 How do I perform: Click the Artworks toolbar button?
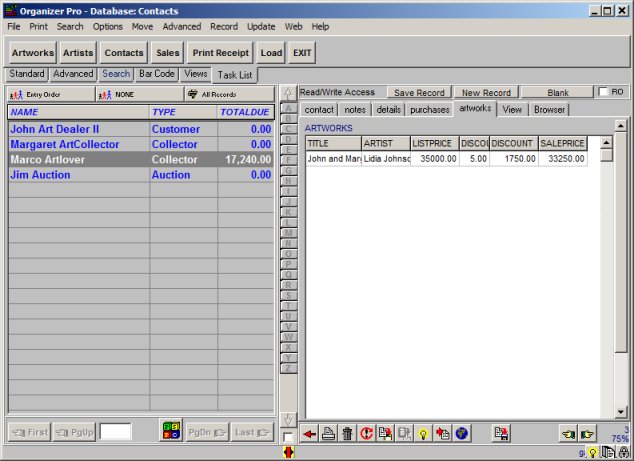(x=33, y=53)
